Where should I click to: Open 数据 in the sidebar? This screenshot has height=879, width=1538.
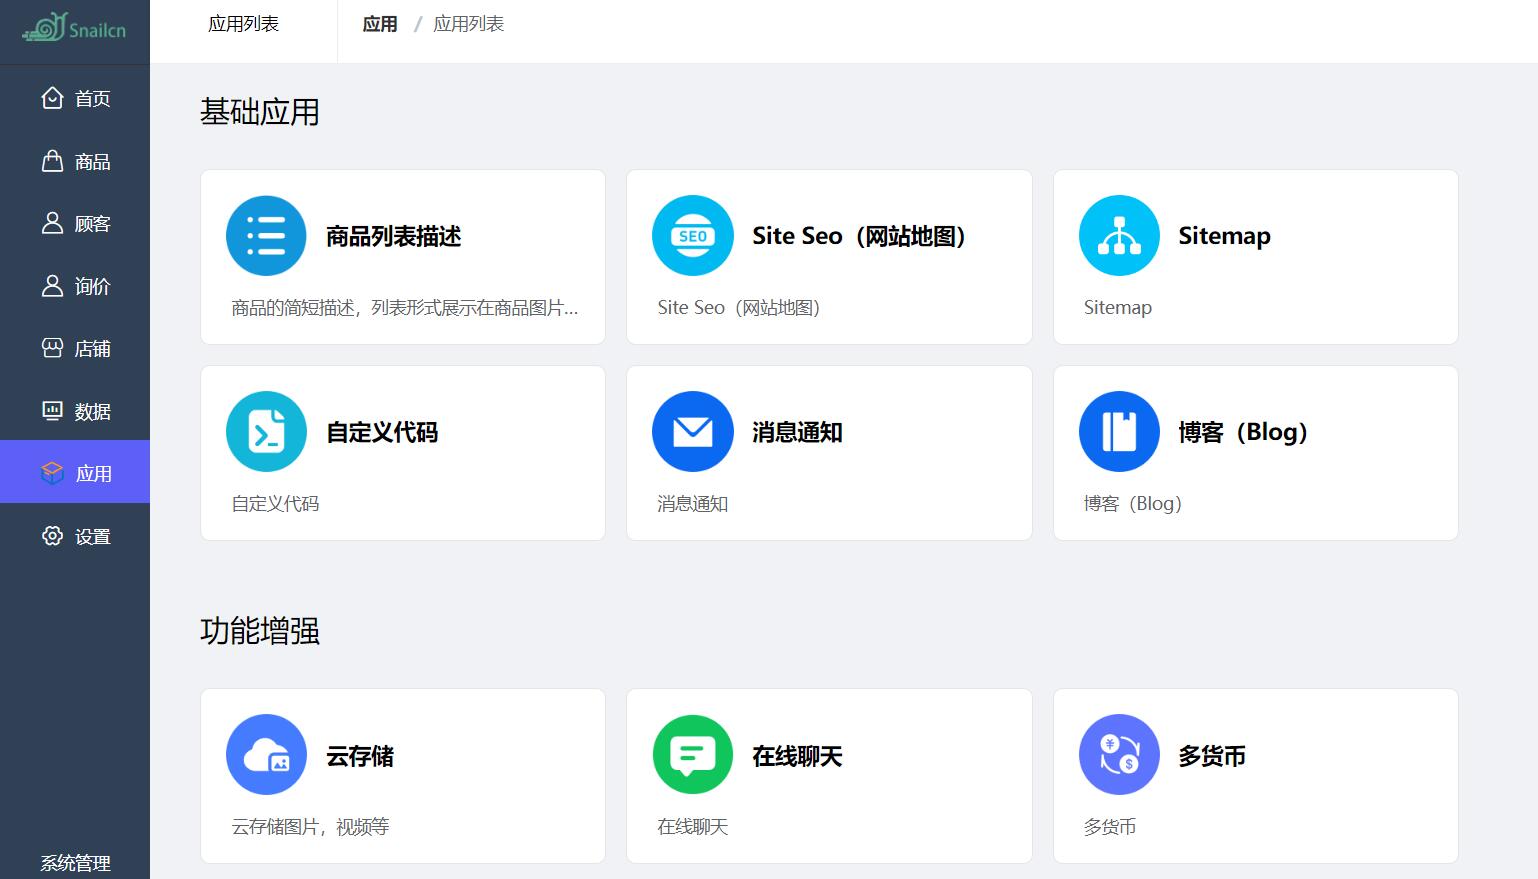click(x=75, y=411)
